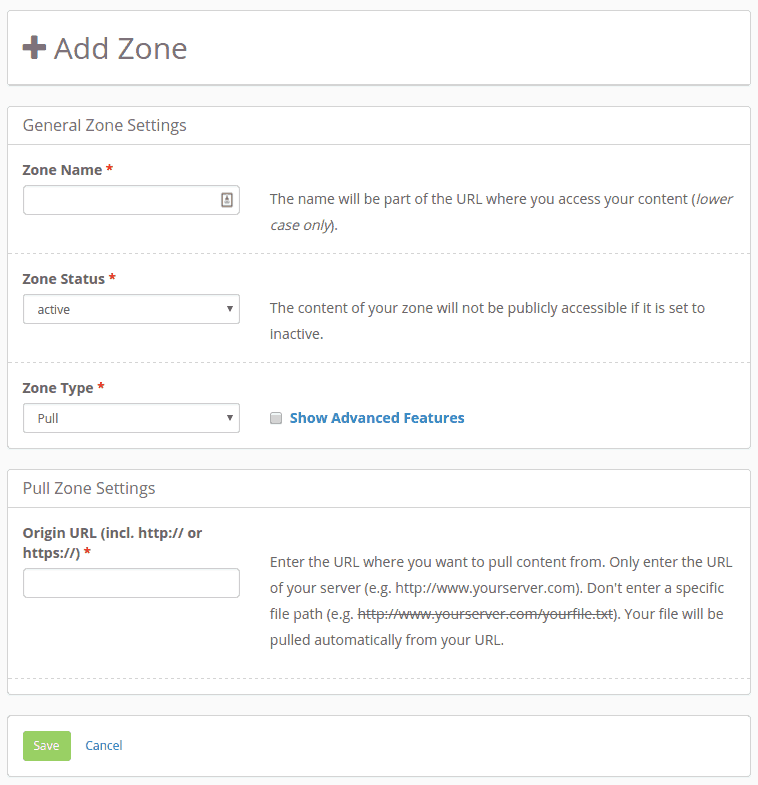Click the Cancel link

click(x=104, y=745)
